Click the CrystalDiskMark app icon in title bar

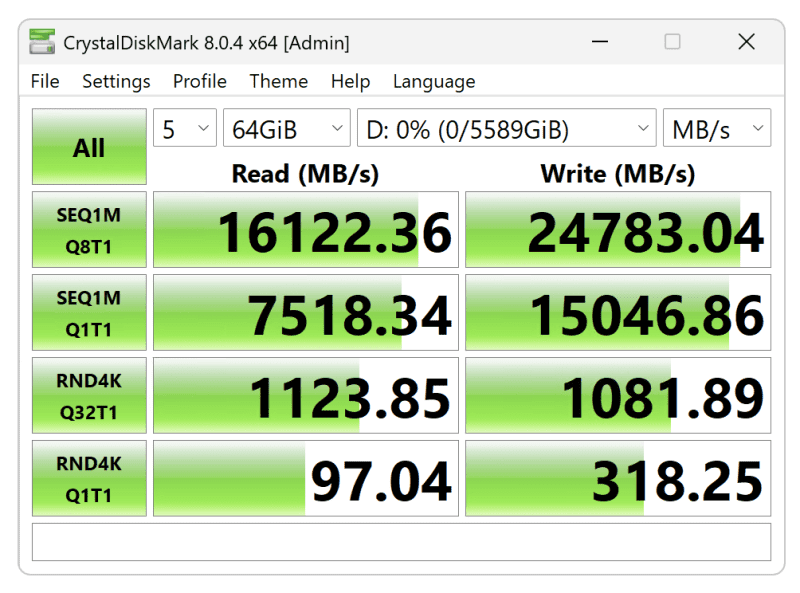pos(42,42)
